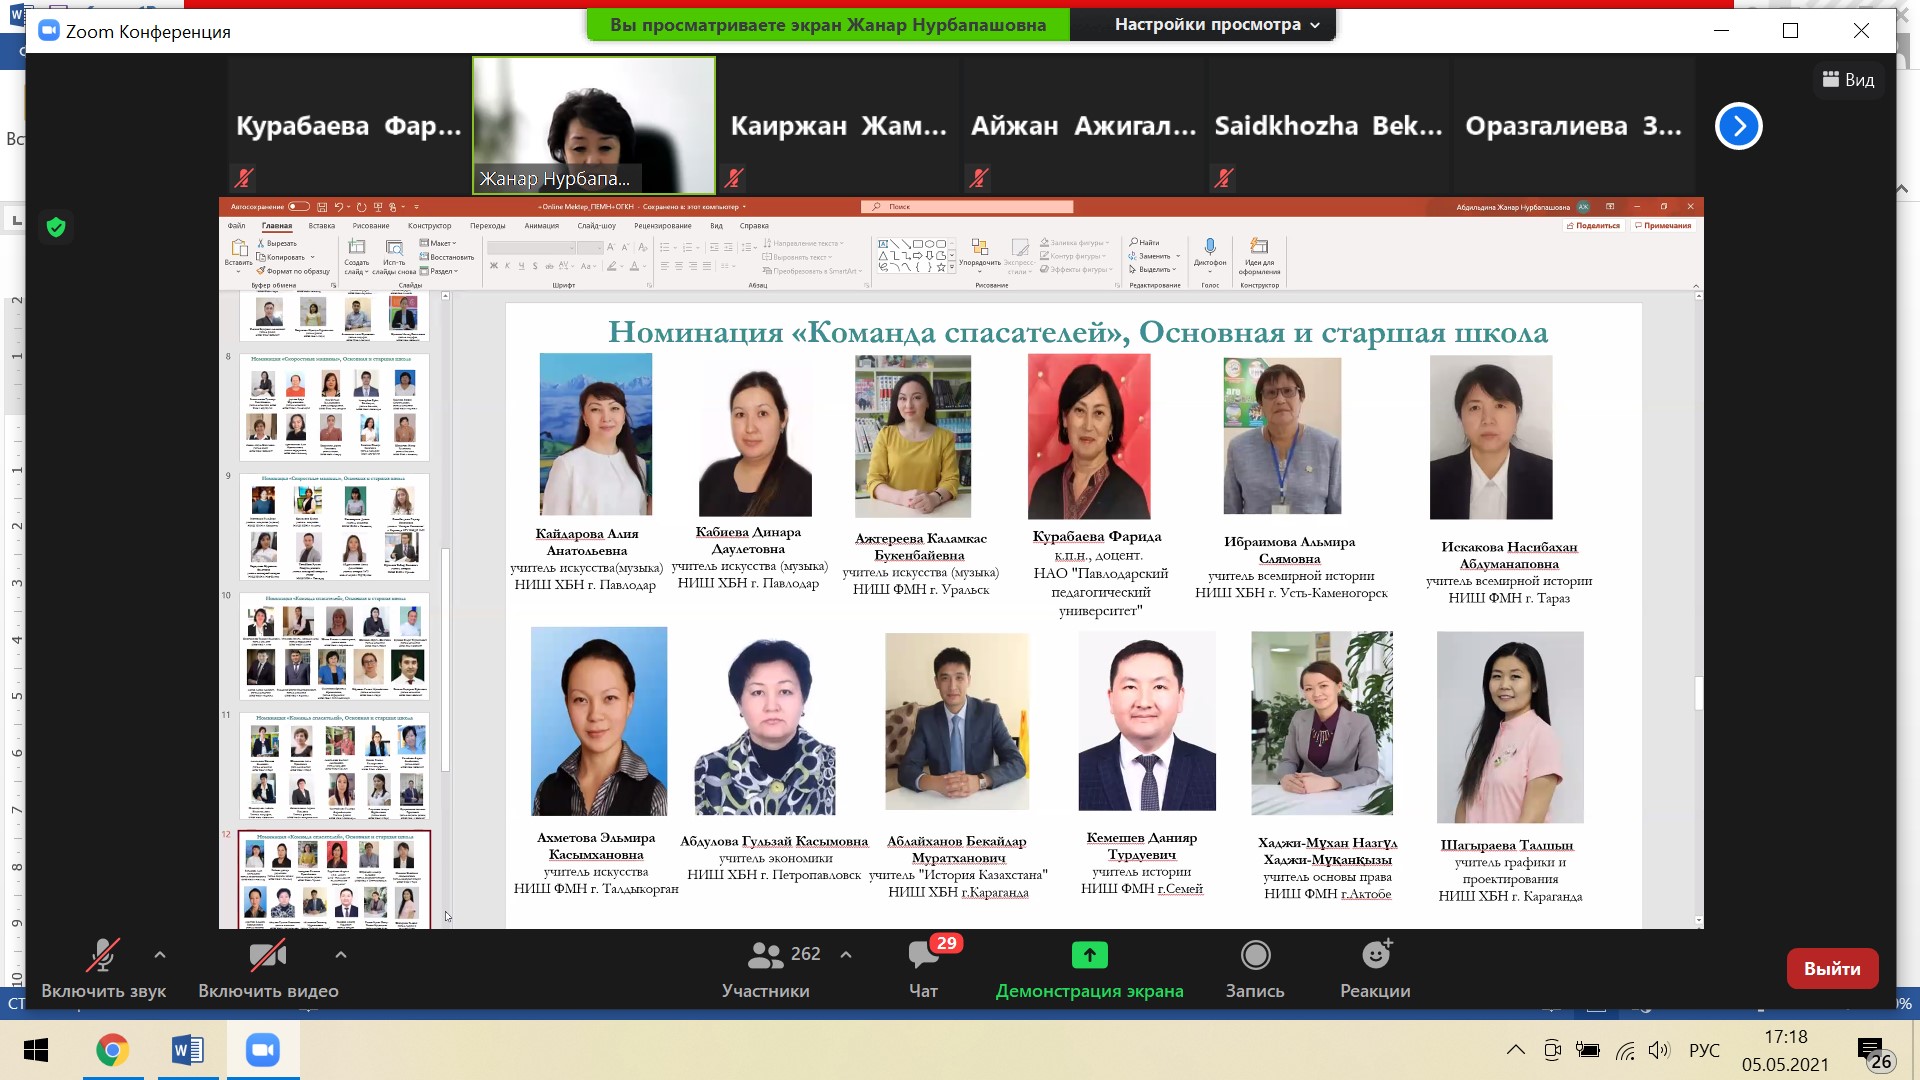Expand video options arrow beside camera

click(341, 955)
